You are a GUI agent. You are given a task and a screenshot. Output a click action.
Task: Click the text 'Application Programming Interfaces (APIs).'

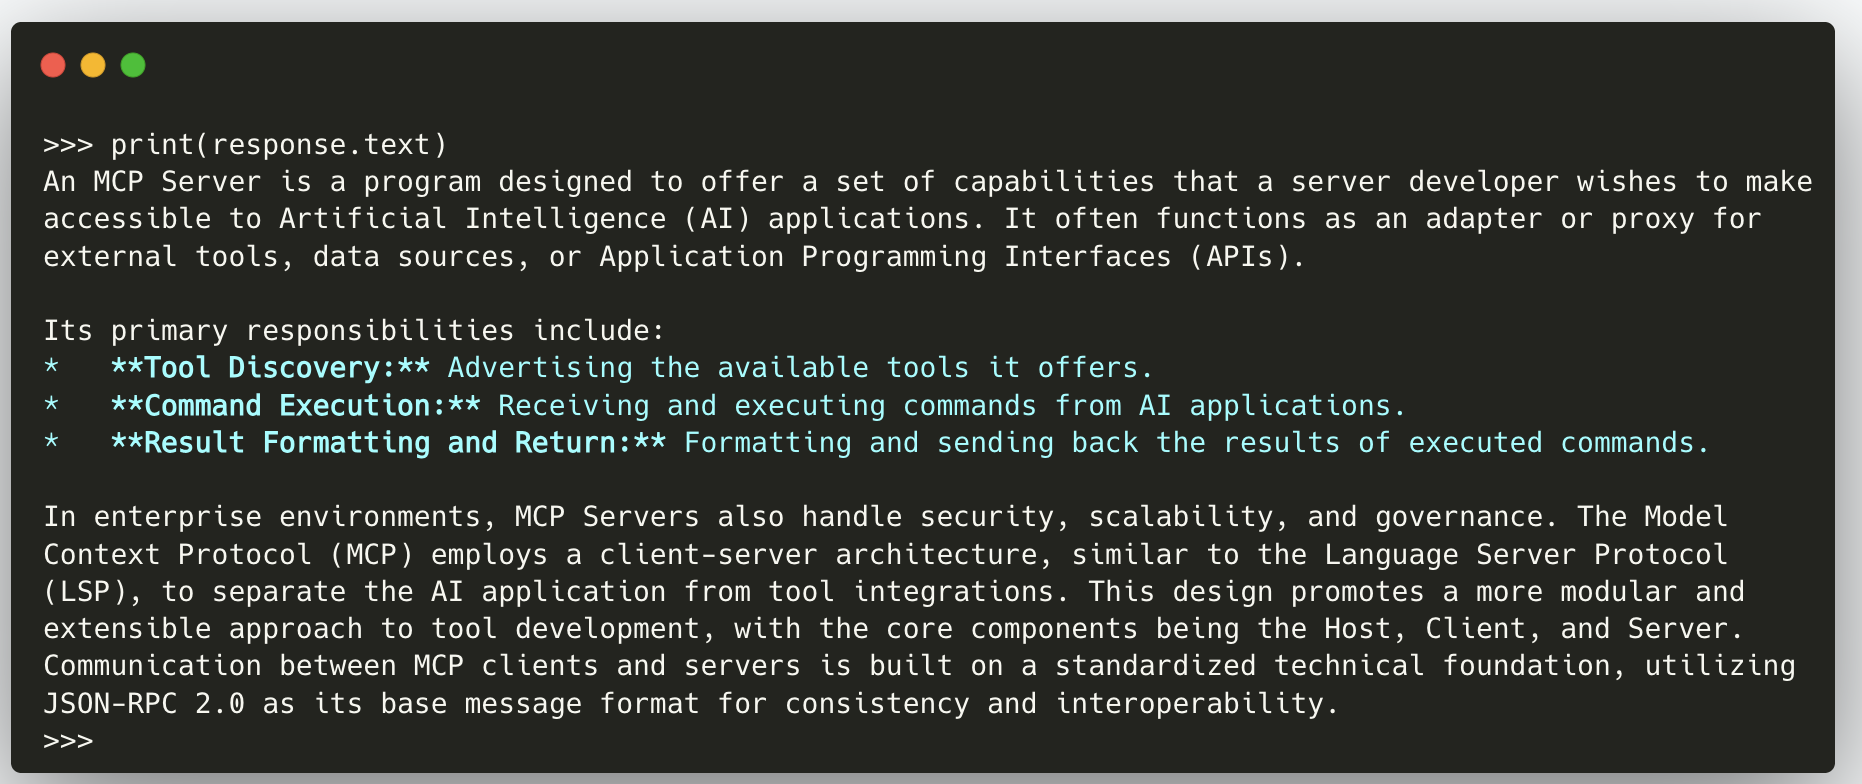pos(953,257)
